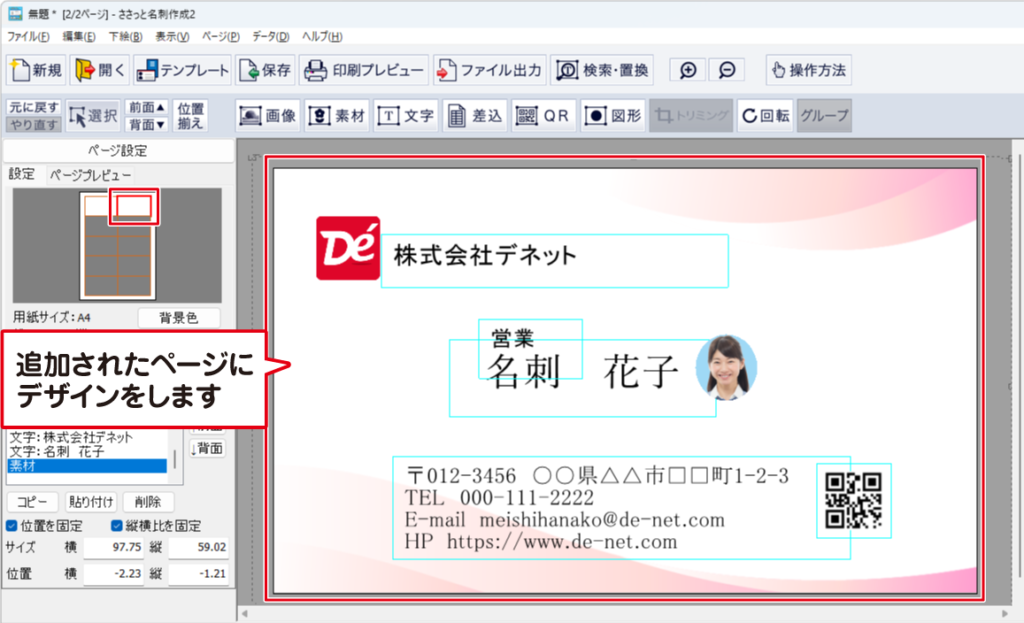Viewport: 1024px width, 623px height.
Task: Open 印刷プレビュー print preview
Action: [364, 70]
